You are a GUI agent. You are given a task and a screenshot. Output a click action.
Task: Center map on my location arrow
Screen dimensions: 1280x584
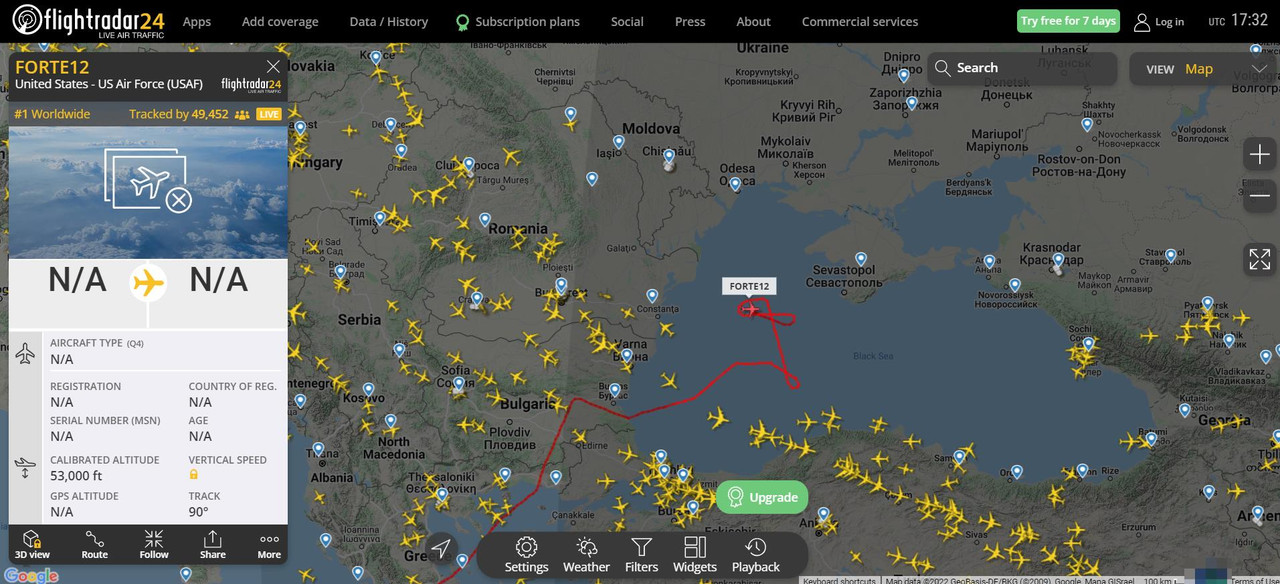pos(441,548)
